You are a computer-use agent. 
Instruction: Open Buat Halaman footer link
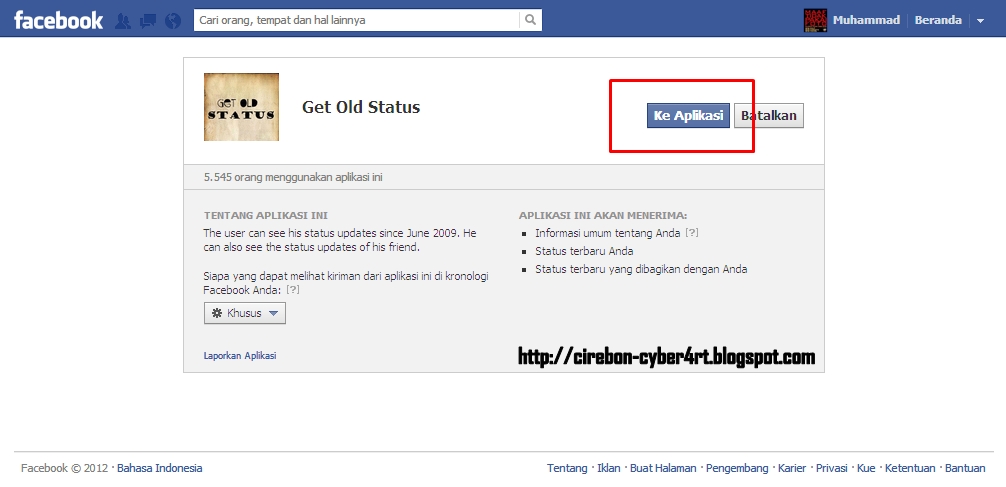[x=663, y=468]
